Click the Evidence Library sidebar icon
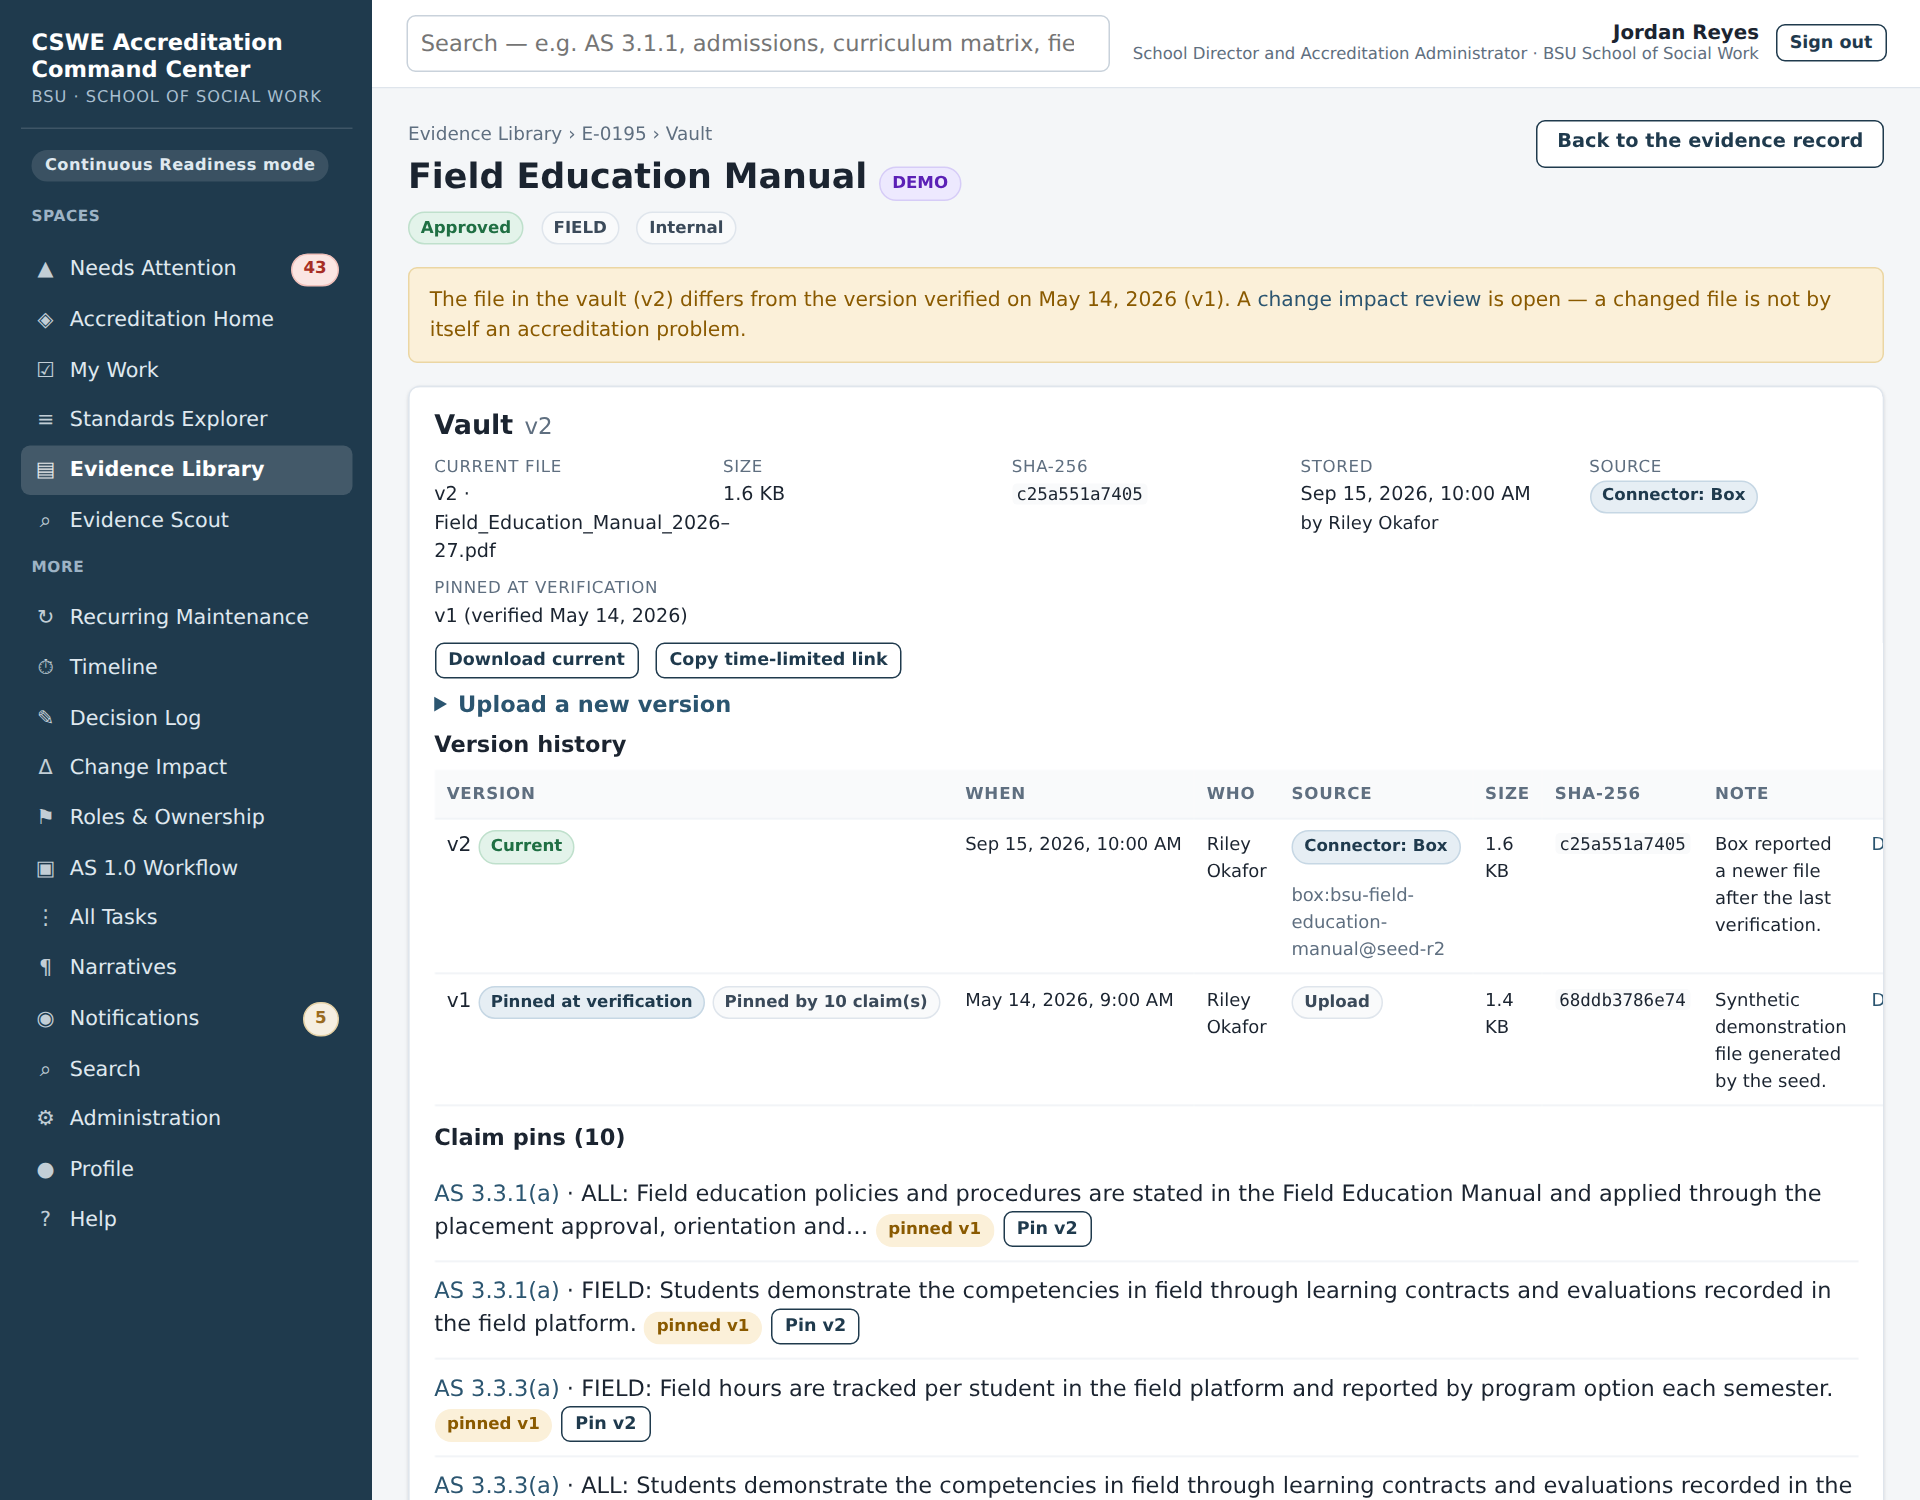Viewport: 1920px width, 1500px height. [45, 470]
